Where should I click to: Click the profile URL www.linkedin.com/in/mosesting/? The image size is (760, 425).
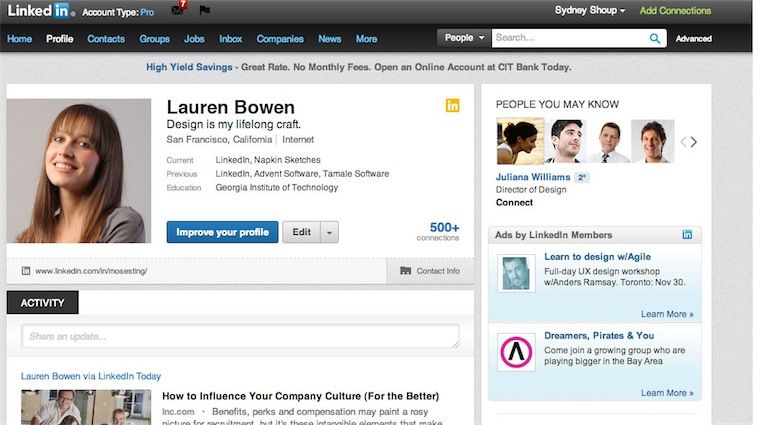(x=91, y=271)
